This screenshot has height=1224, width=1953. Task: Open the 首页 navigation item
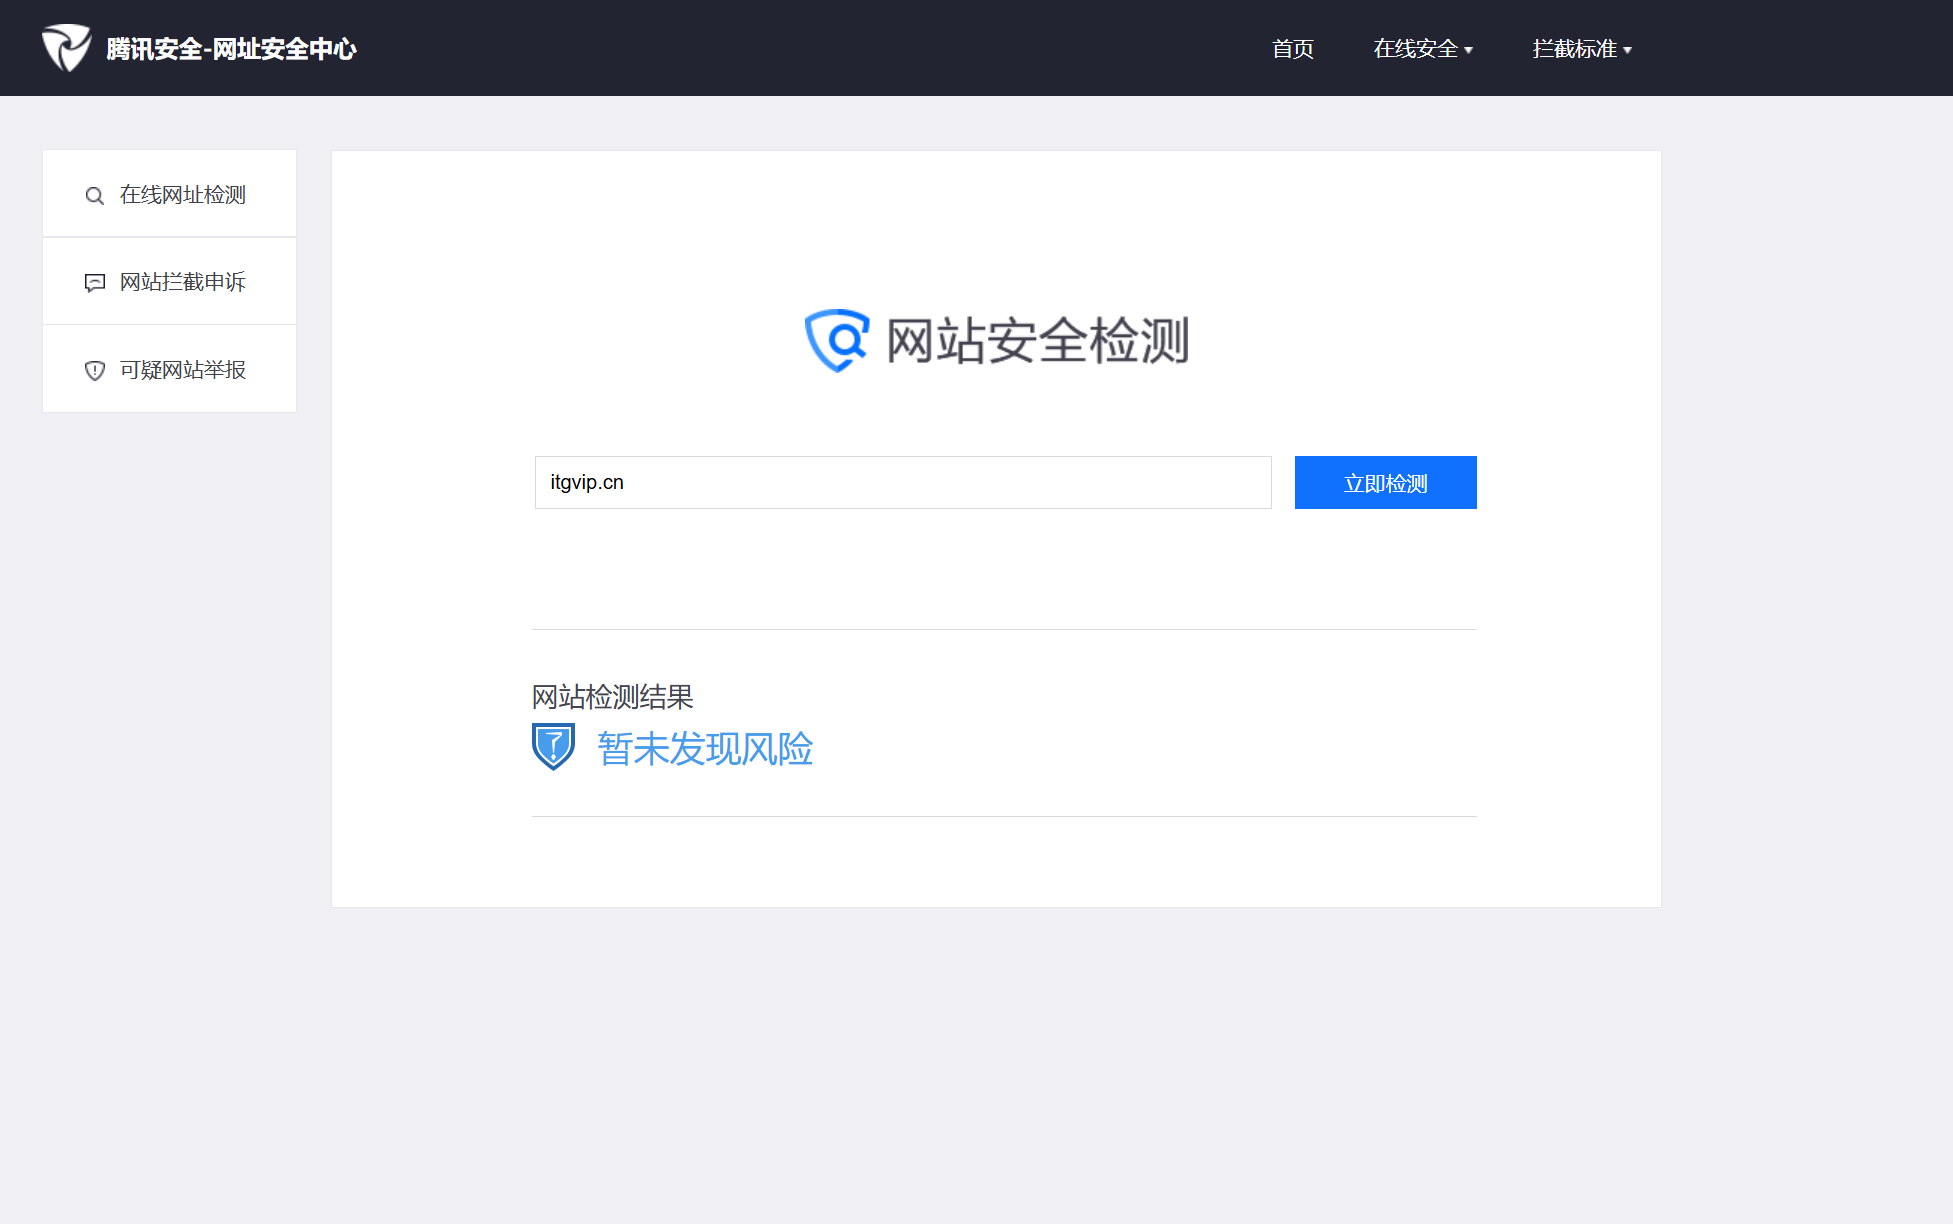coord(1292,49)
